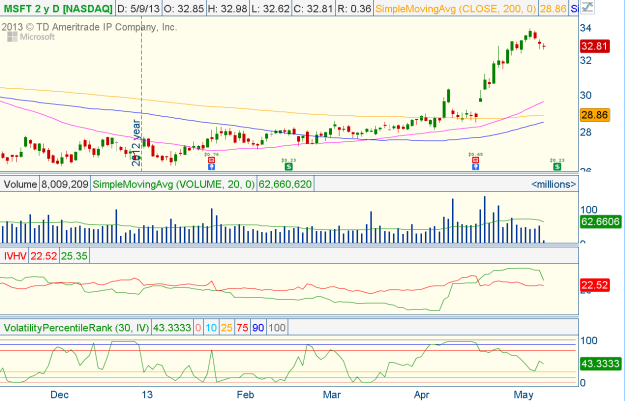Expand the IVHV study header

point(15,255)
